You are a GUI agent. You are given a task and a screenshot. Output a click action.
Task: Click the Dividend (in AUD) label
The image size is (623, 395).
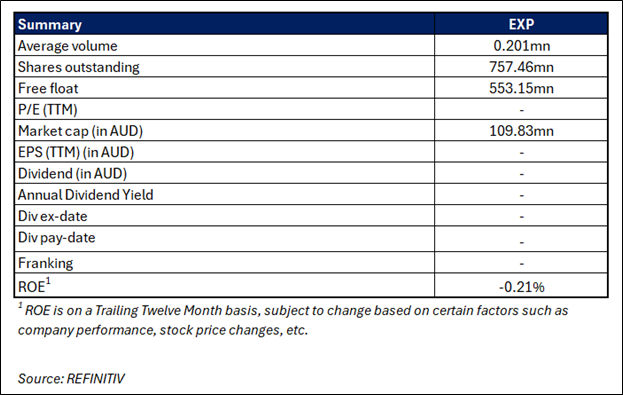click(72, 174)
